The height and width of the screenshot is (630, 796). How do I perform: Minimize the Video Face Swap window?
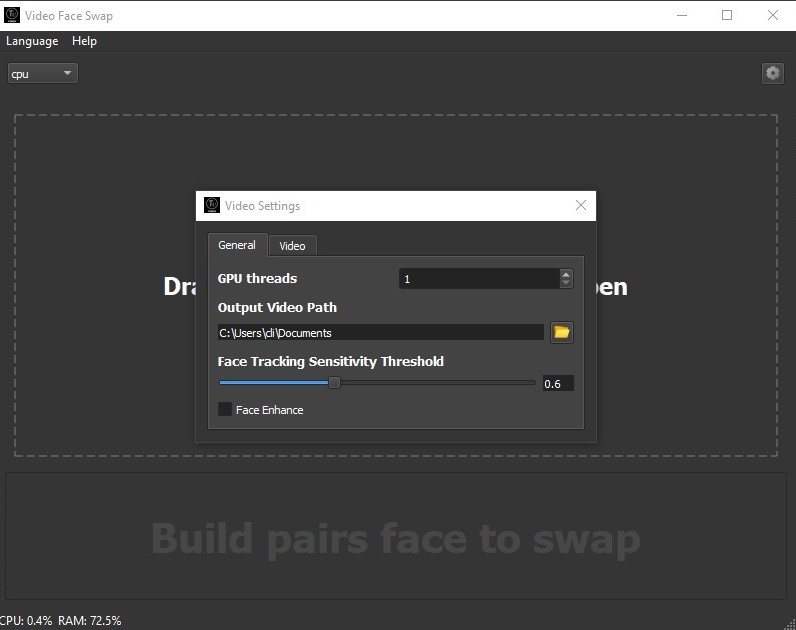point(682,15)
